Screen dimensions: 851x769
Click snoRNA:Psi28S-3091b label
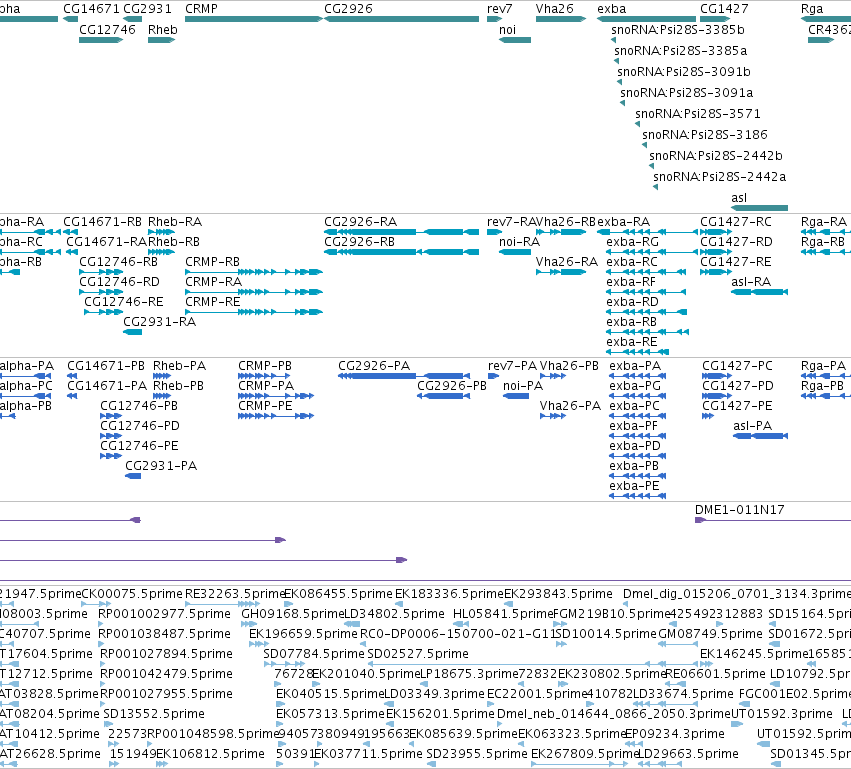tap(684, 72)
